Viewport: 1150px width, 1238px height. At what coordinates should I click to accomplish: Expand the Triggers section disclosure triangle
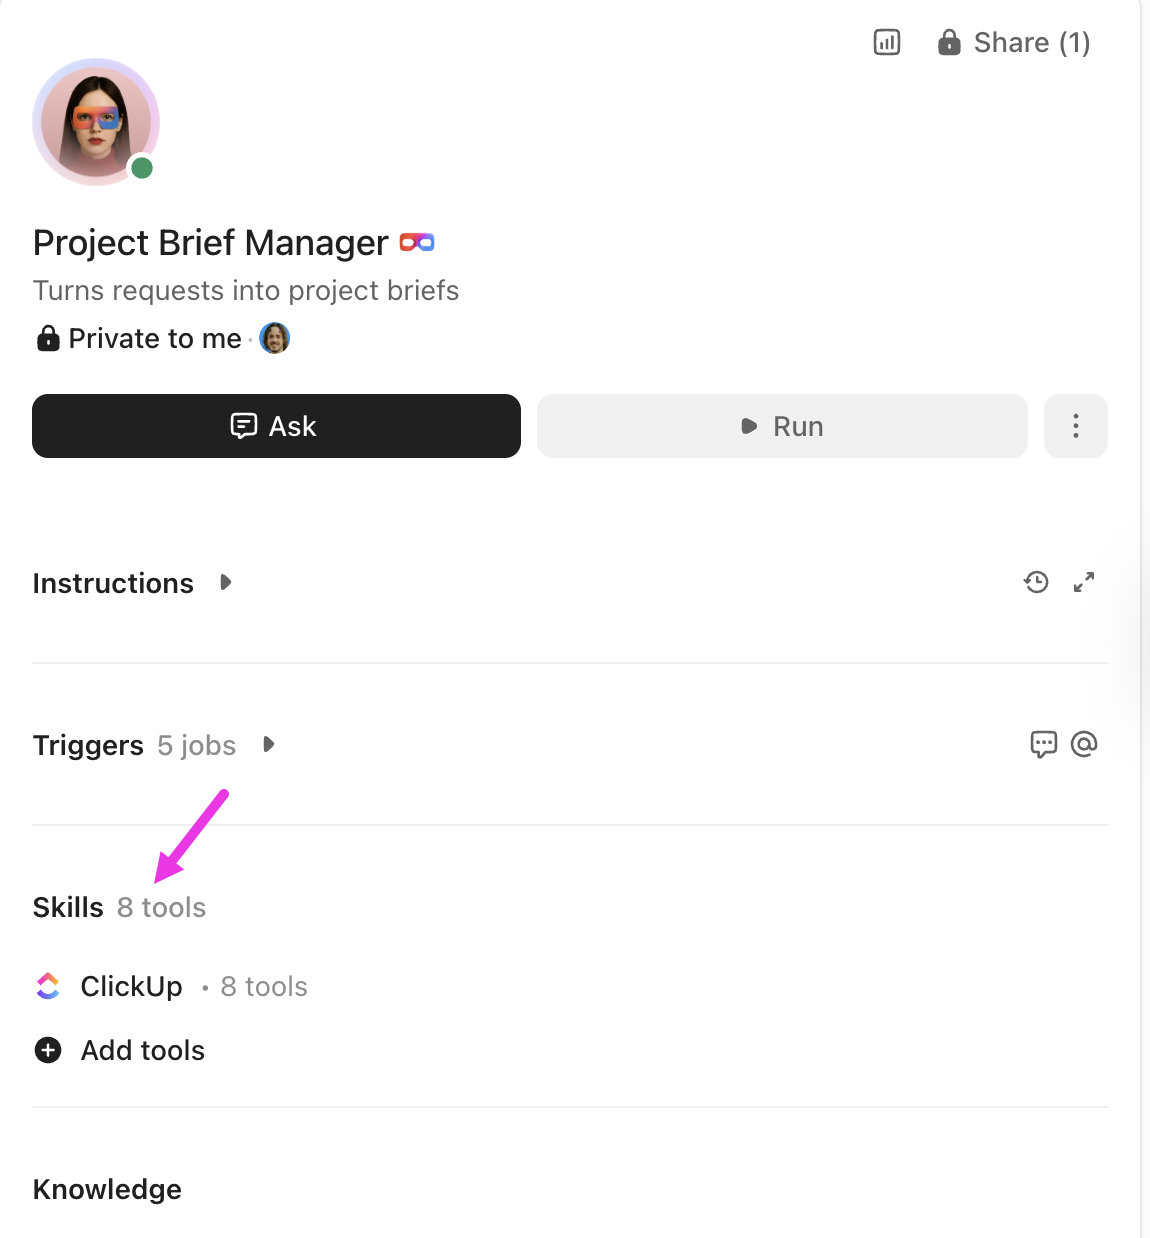tap(268, 744)
